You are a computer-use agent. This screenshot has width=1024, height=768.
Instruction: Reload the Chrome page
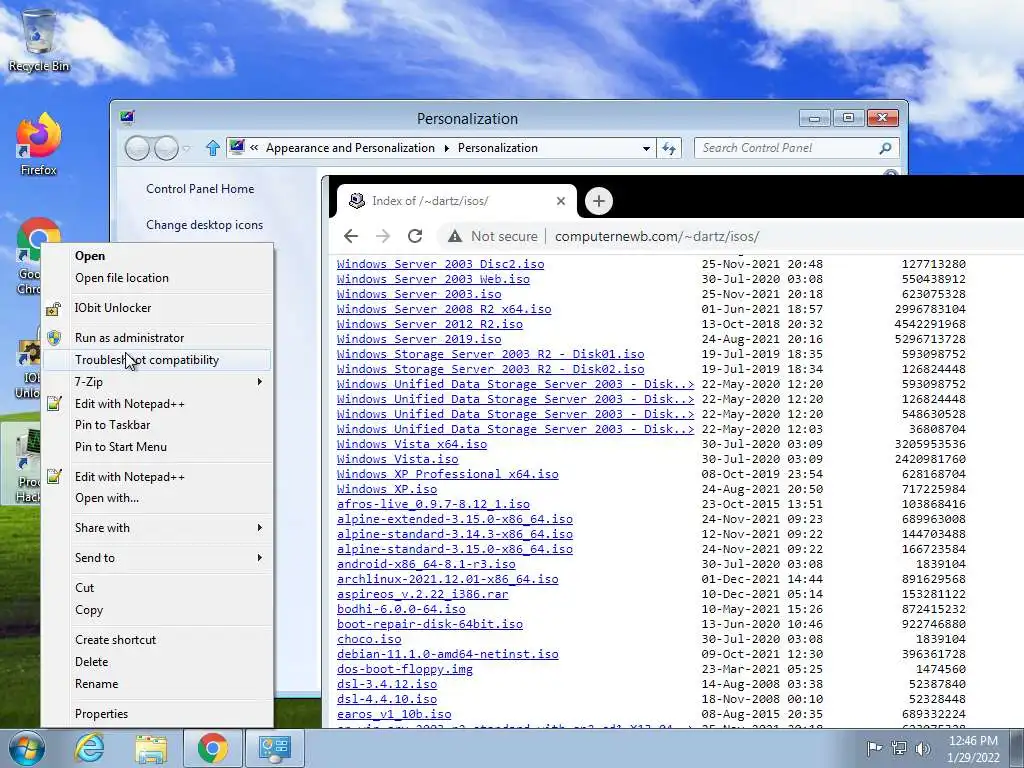pyautogui.click(x=415, y=236)
